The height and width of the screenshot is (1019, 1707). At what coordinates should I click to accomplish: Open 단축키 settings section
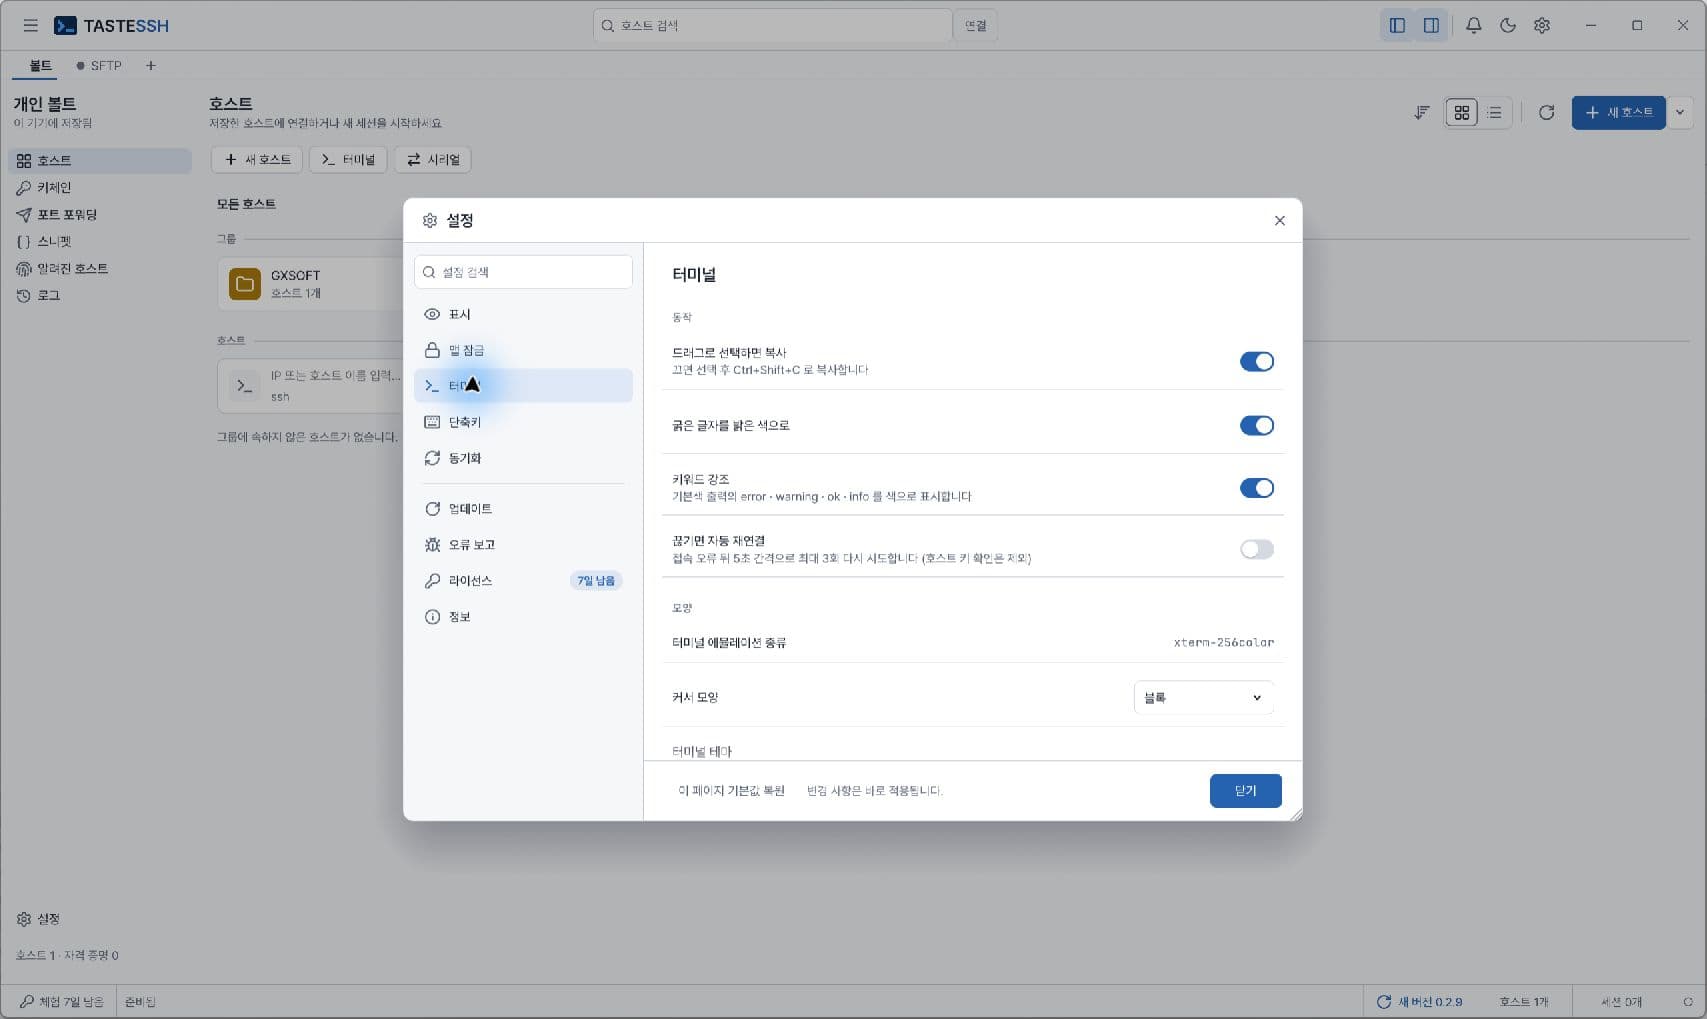pyautogui.click(x=523, y=422)
